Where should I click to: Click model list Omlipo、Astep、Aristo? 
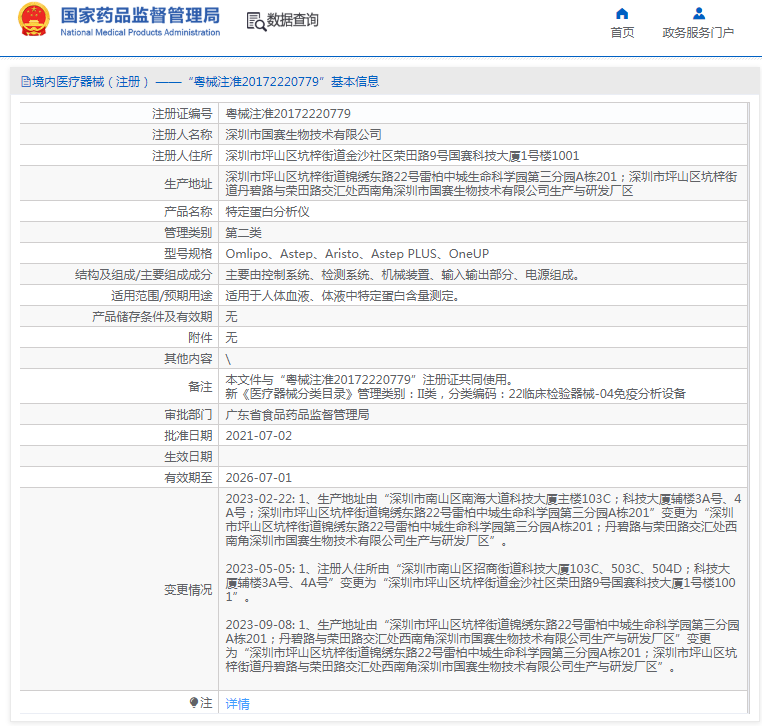[357, 254]
